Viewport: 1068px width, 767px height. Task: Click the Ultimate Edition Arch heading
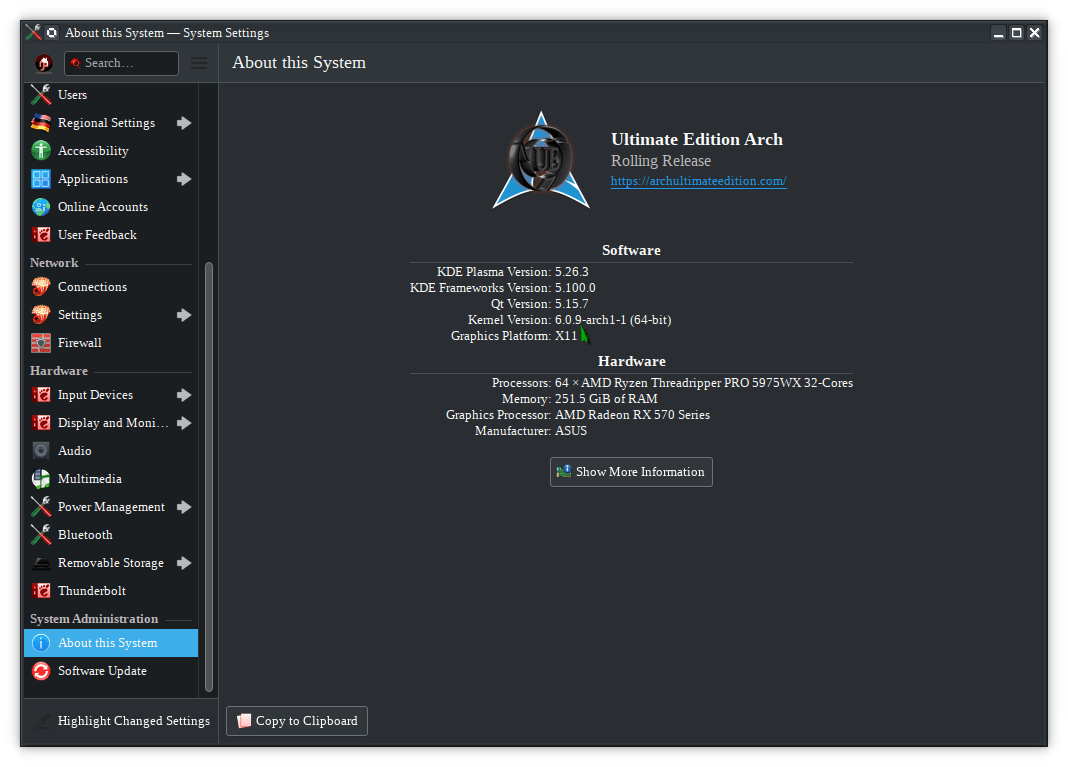coord(697,139)
